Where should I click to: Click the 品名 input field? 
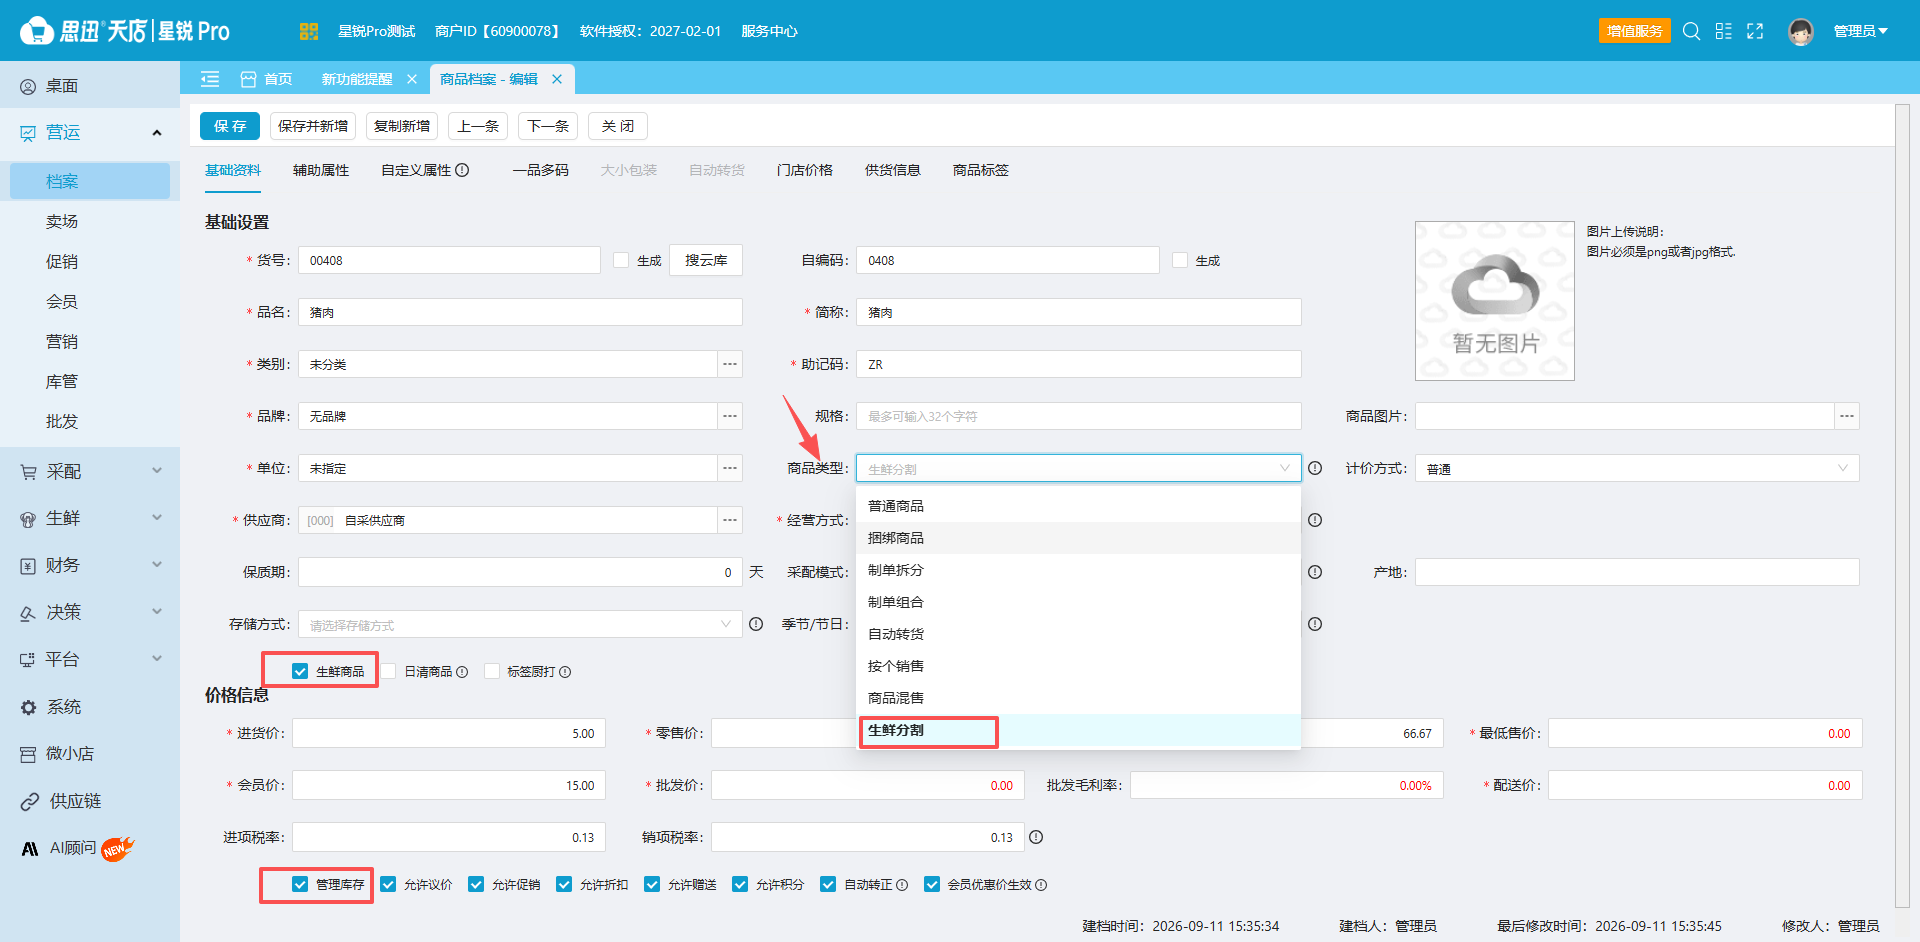click(520, 312)
